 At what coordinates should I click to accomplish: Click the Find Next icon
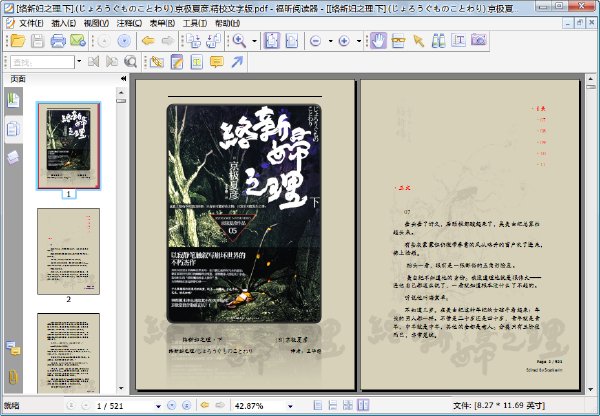pyautogui.click(x=112, y=61)
